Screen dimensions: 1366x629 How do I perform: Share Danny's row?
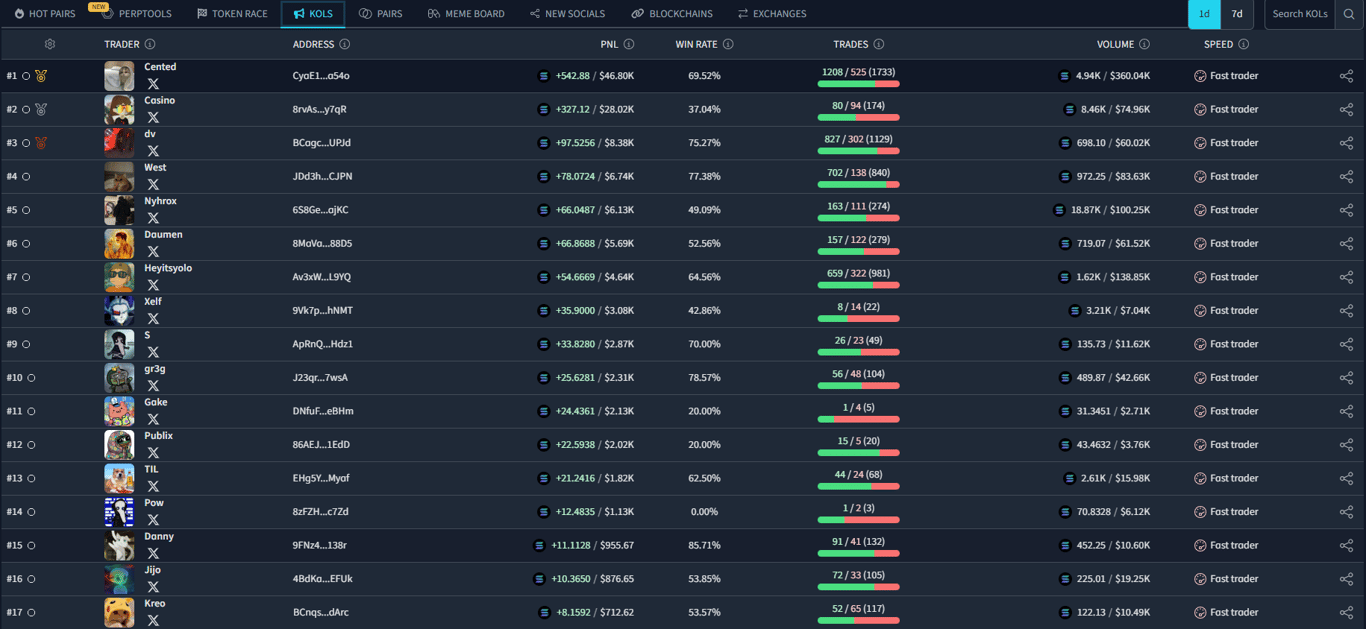click(1346, 545)
